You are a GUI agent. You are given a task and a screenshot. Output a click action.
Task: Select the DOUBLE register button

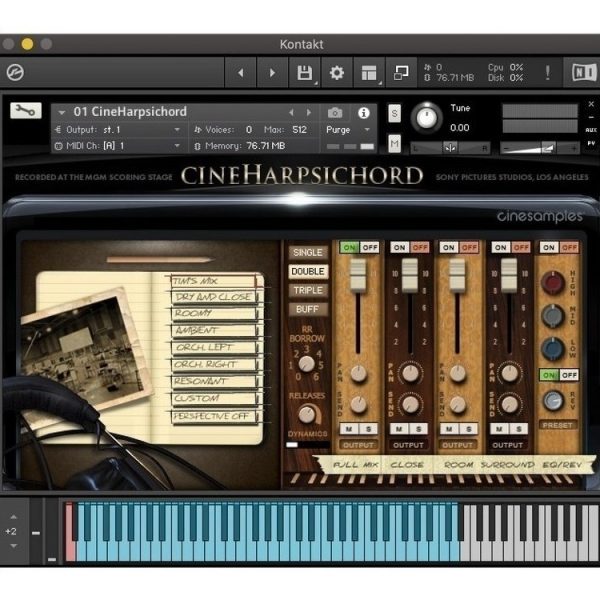coord(308,271)
